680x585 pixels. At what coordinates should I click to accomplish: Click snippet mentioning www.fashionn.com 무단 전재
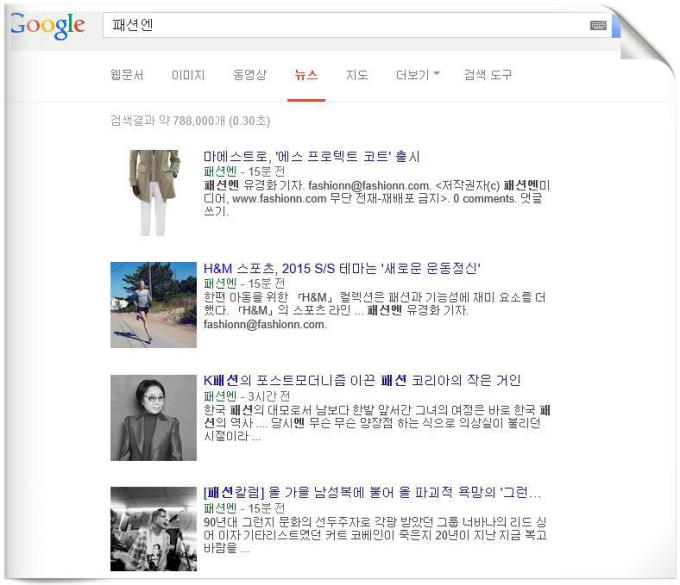click(x=377, y=198)
